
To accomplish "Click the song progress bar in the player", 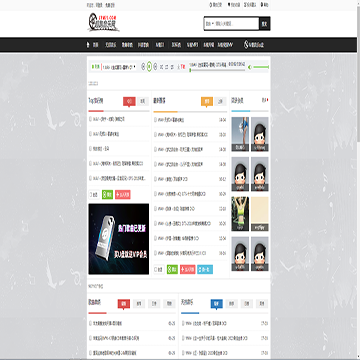I will click(x=217, y=70).
